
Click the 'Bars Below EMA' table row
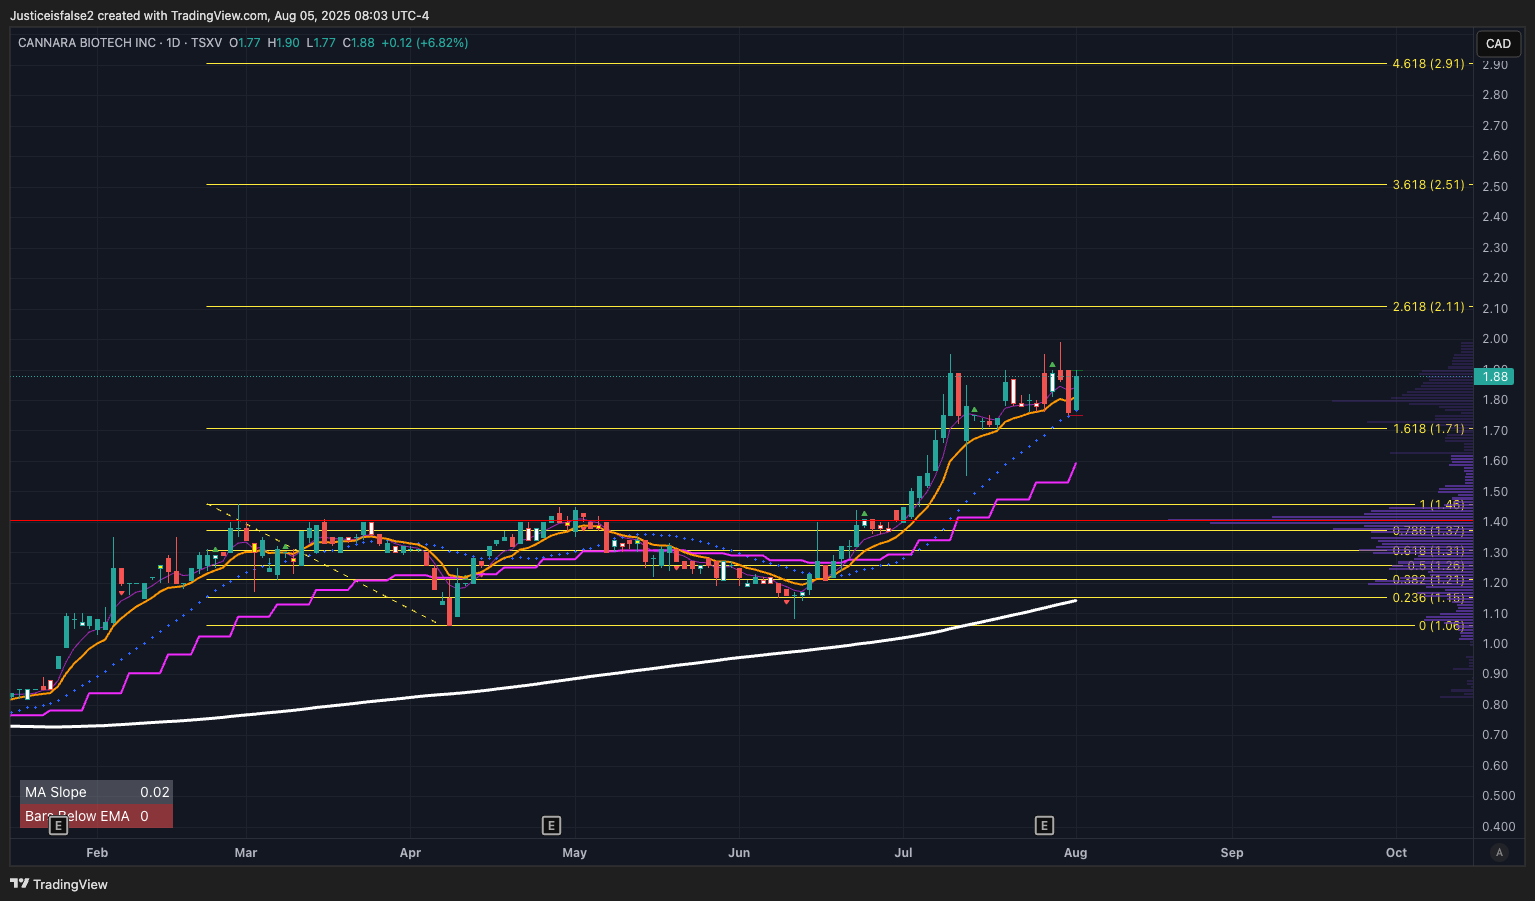pyautogui.click(x=96, y=816)
